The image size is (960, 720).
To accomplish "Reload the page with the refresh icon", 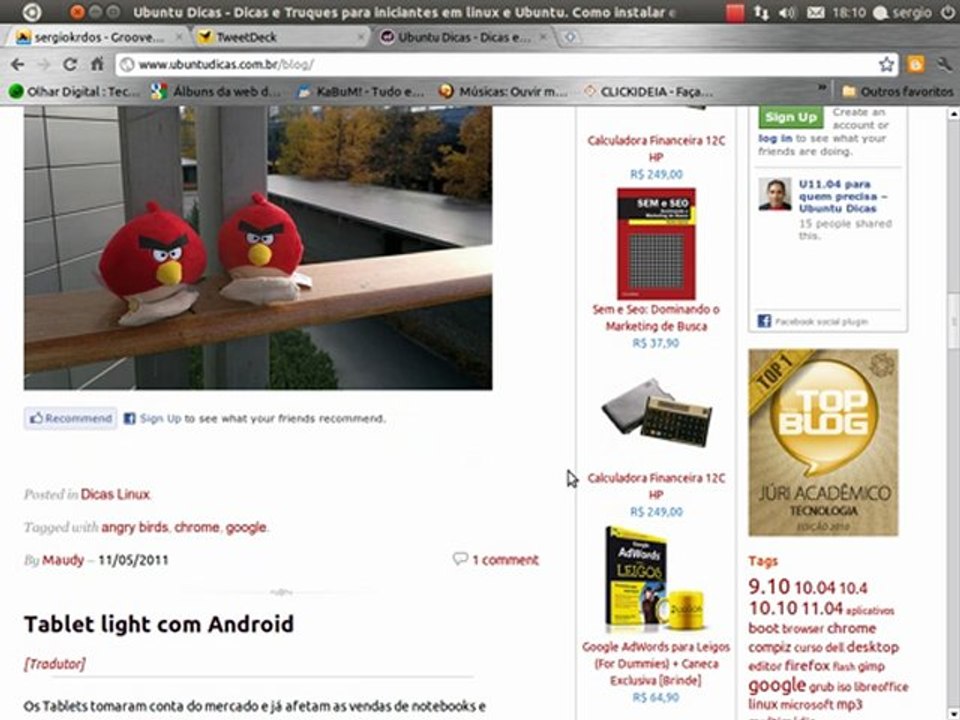I will [x=70, y=64].
